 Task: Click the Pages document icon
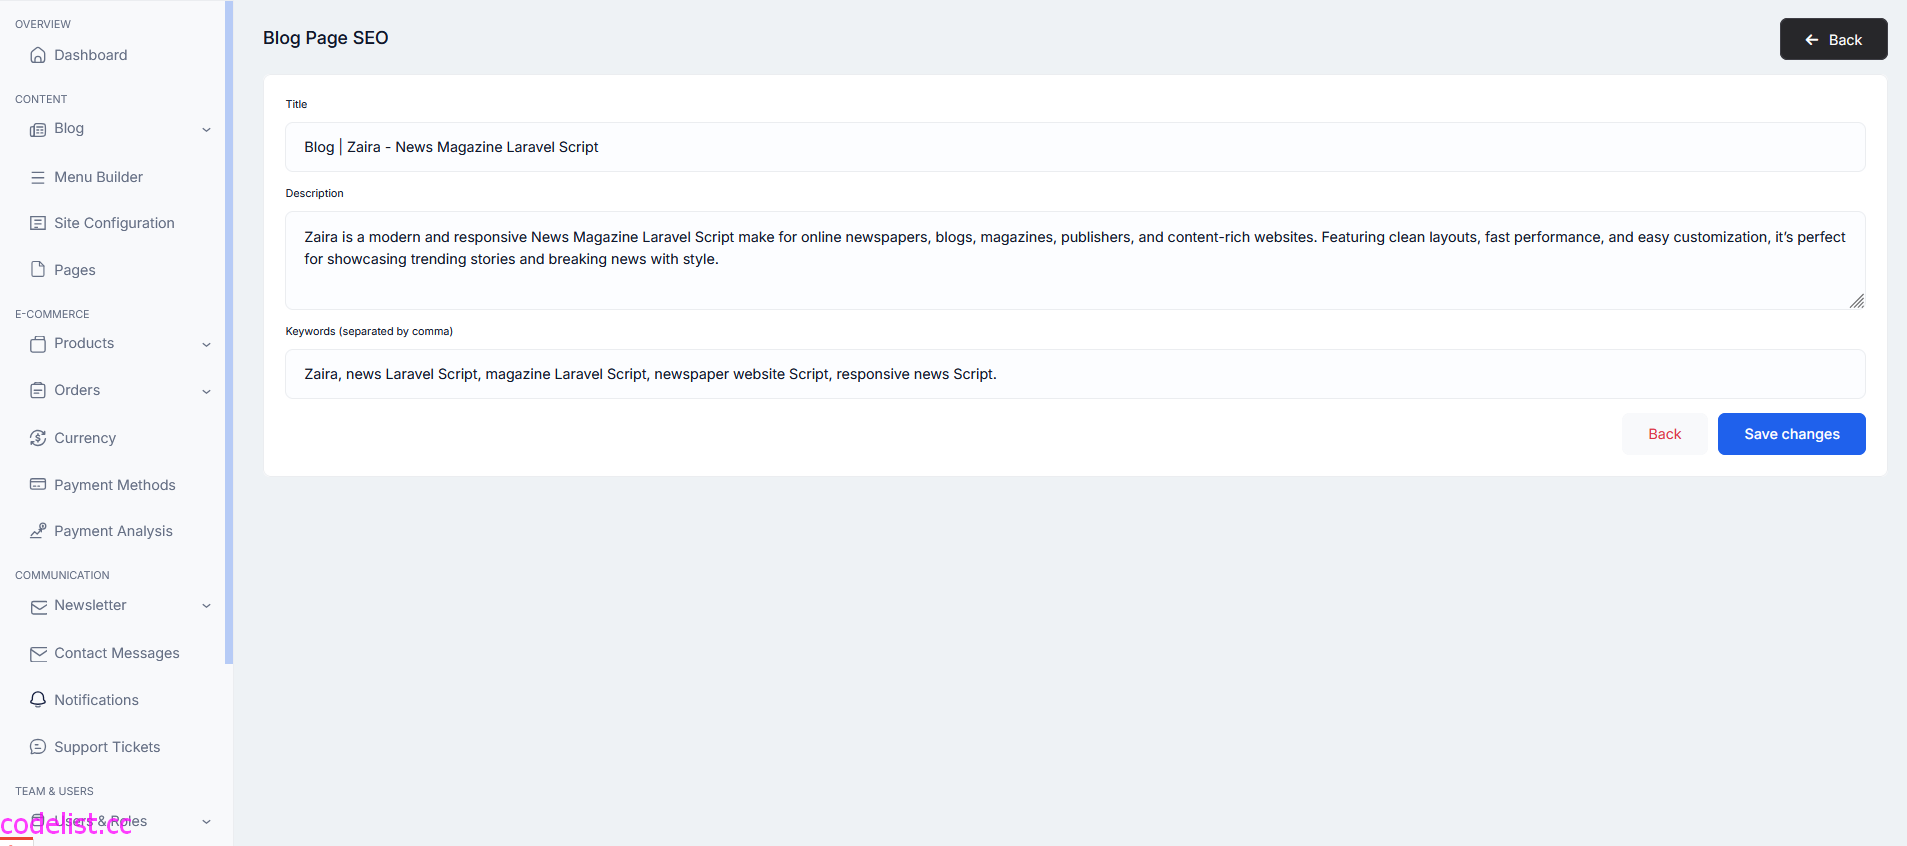coord(38,270)
